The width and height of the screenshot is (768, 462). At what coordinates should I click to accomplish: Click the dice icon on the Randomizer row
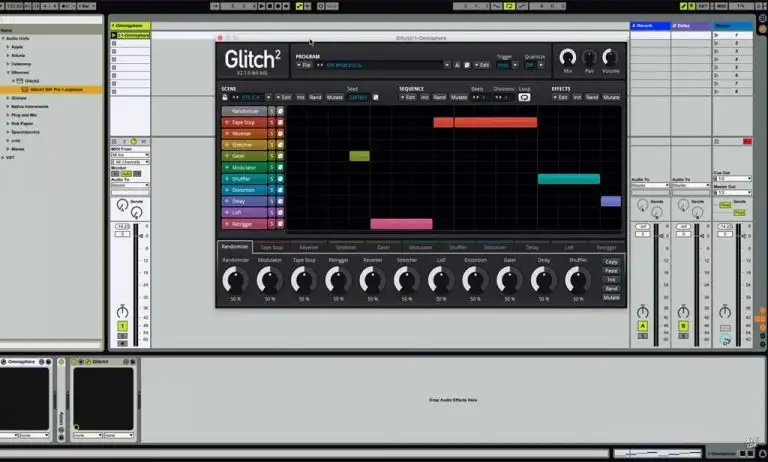[280, 111]
